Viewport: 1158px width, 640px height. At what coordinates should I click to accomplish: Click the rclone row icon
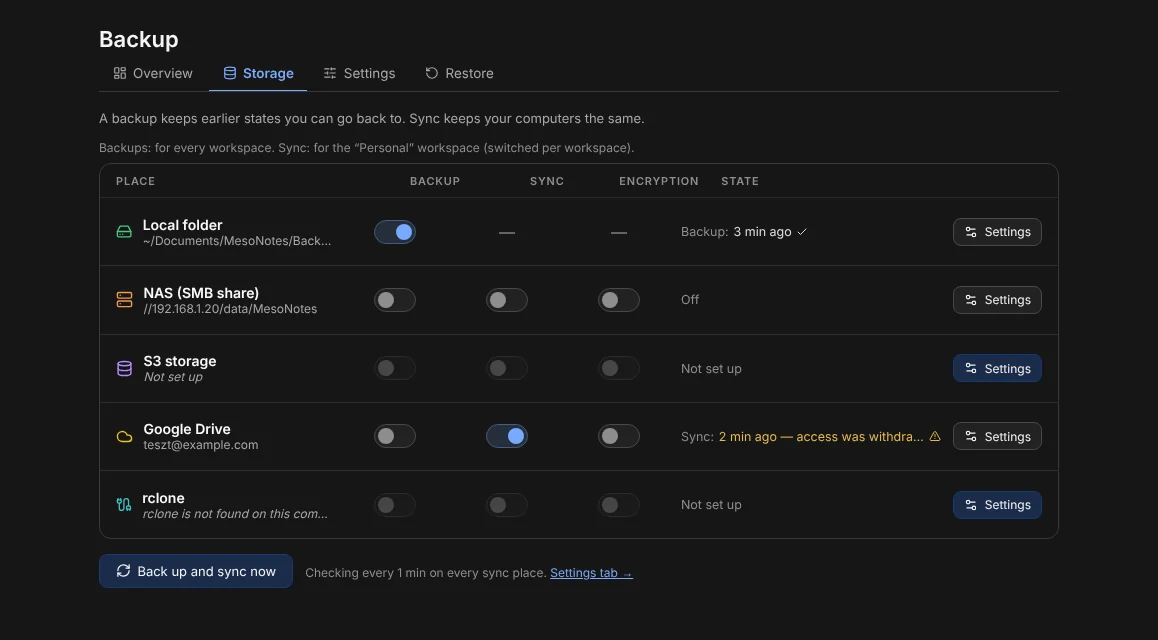(124, 505)
